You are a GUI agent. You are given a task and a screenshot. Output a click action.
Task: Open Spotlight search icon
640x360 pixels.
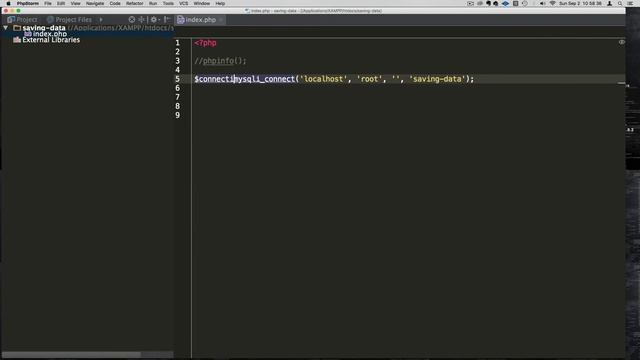pos(620,3)
